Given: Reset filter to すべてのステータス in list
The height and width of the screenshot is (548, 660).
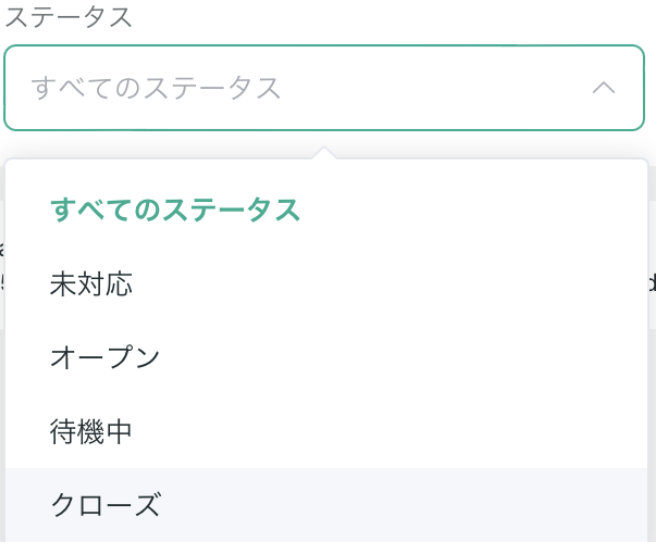Looking at the screenshot, I should point(175,211).
